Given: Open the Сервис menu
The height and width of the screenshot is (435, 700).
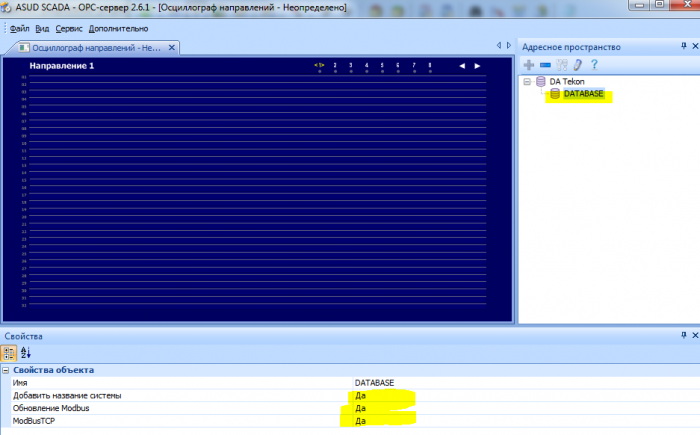Looking at the screenshot, I should (69, 29).
